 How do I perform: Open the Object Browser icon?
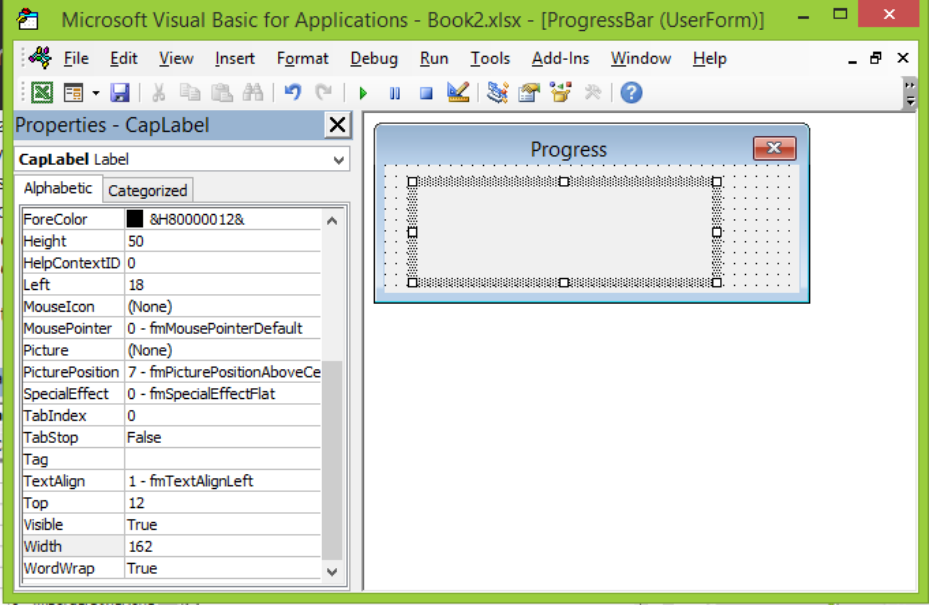tap(561, 93)
